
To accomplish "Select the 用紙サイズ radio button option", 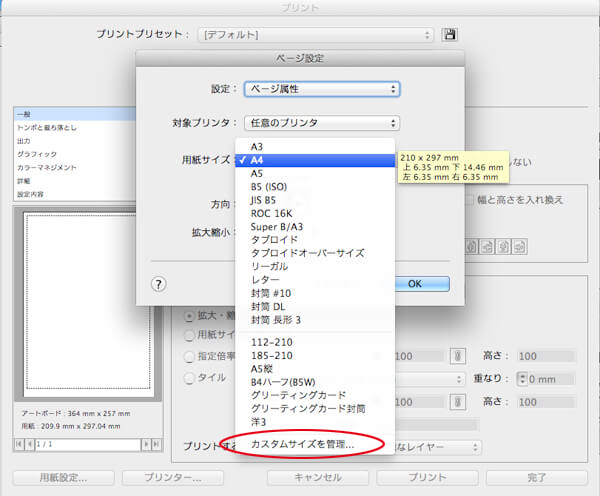I will pyautogui.click(x=189, y=336).
